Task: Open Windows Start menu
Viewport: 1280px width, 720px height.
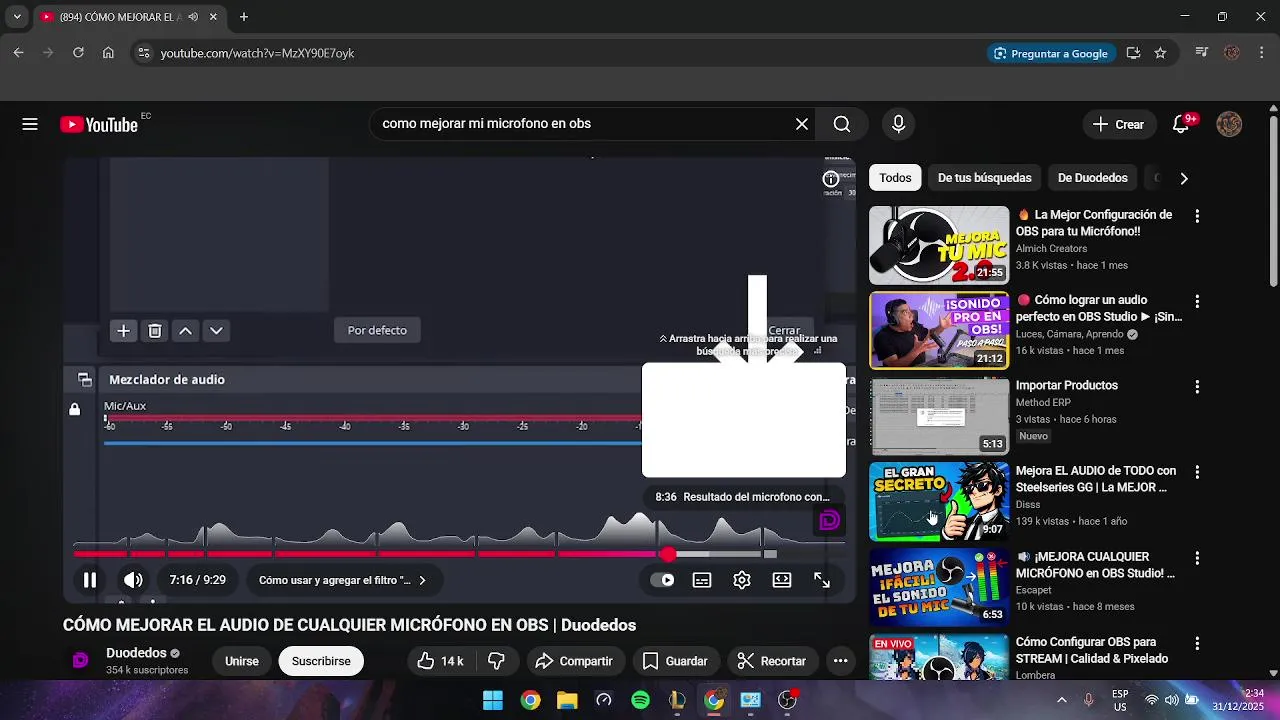Action: pos(493,700)
